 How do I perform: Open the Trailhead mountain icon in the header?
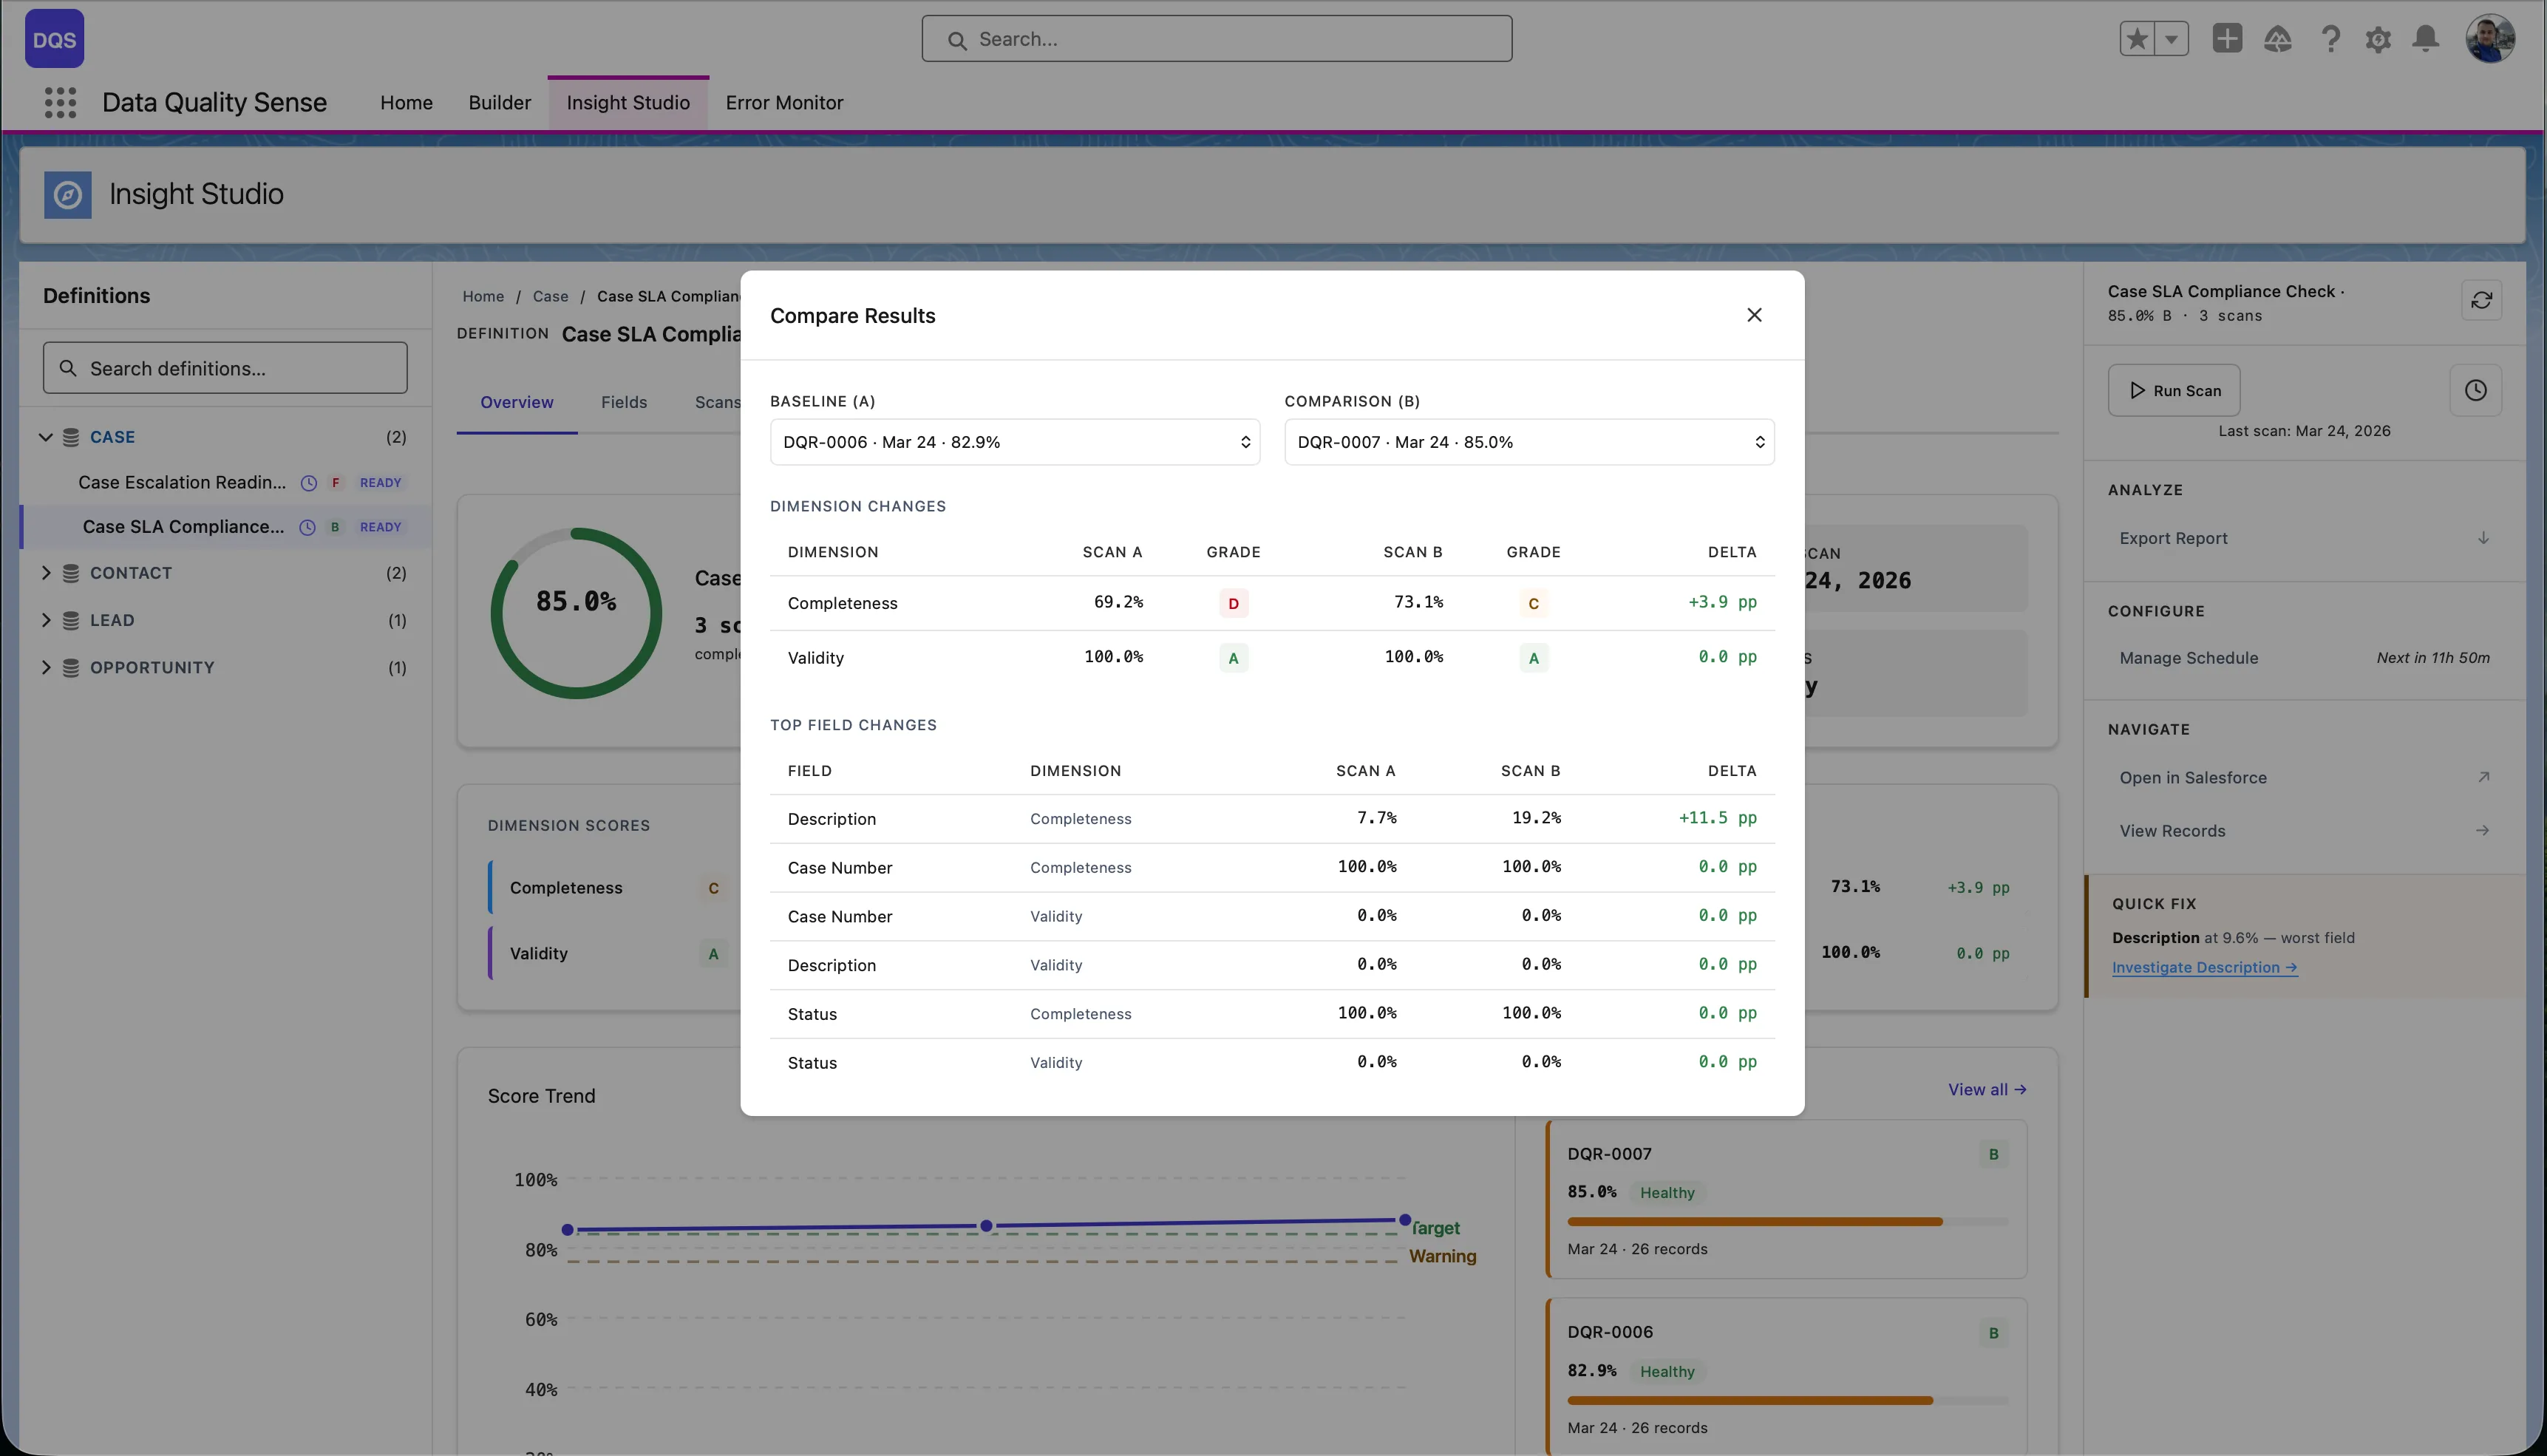2278,38
